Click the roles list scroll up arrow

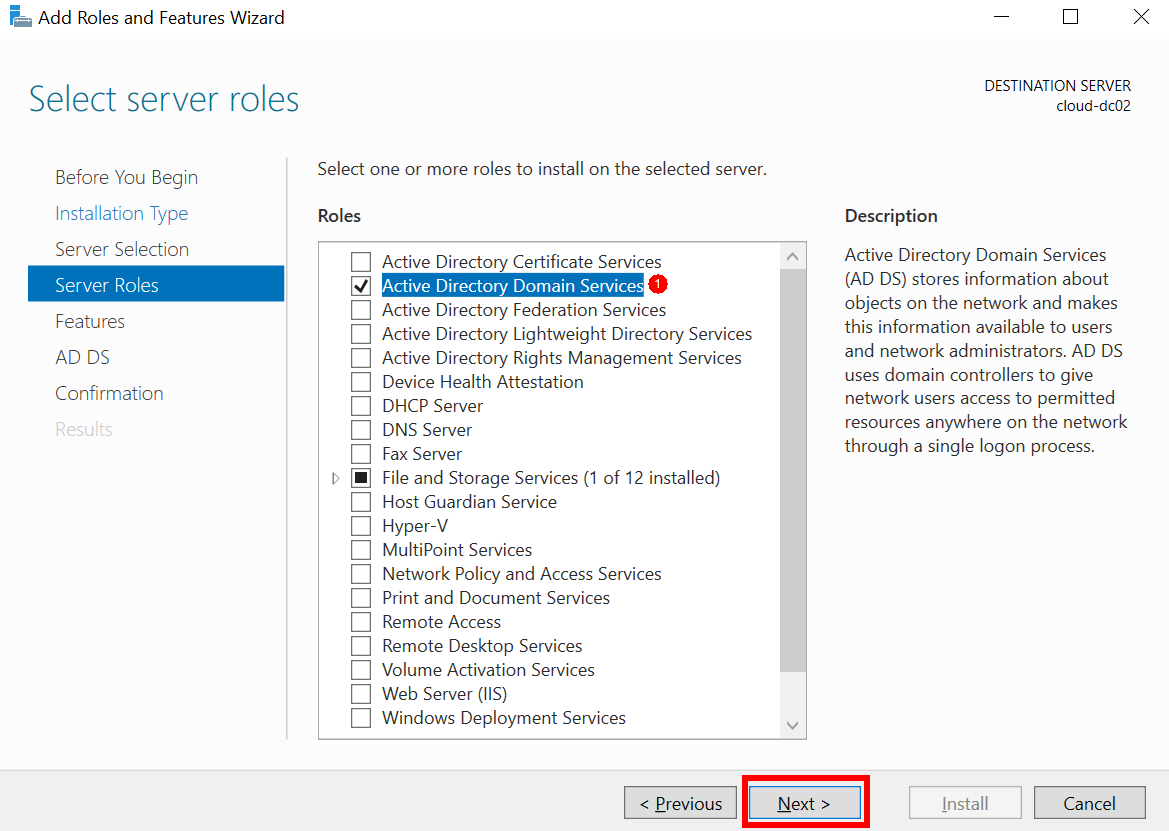(x=793, y=256)
